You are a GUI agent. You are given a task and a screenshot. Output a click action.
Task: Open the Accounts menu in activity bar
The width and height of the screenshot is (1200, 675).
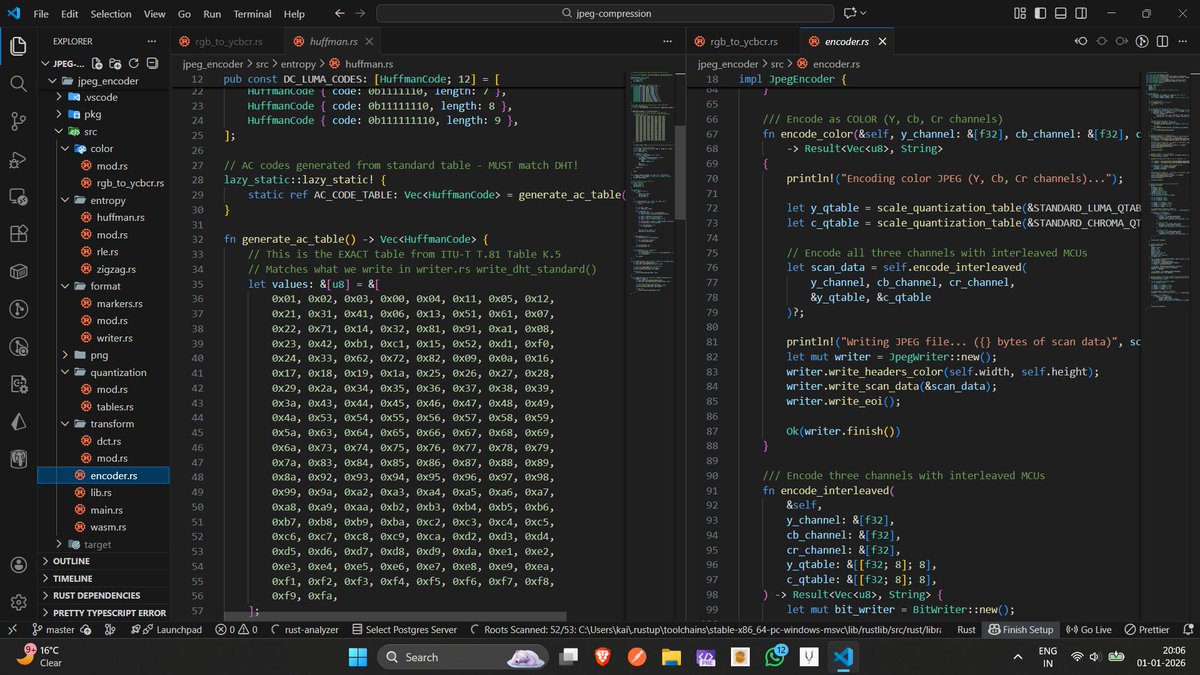(x=18, y=565)
